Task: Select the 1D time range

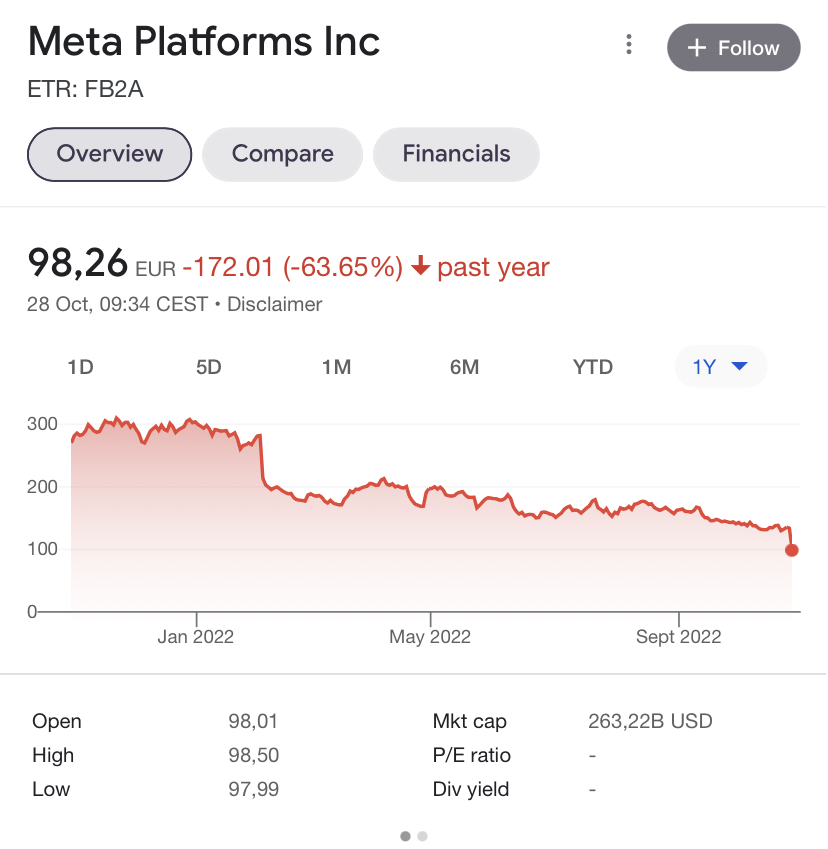Action: 81,368
